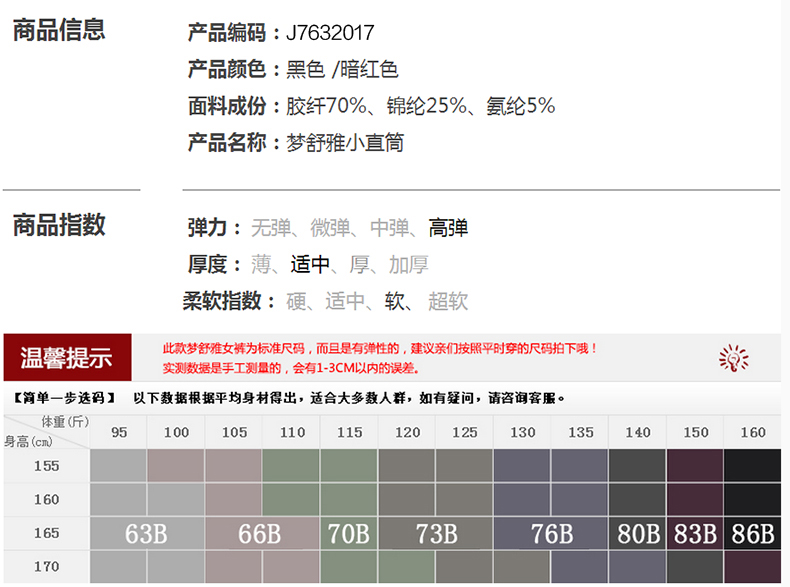Viewport: 790px width, 587px height.
Task: Click black cell at height 155, weight 160
Action: [753, 466]
